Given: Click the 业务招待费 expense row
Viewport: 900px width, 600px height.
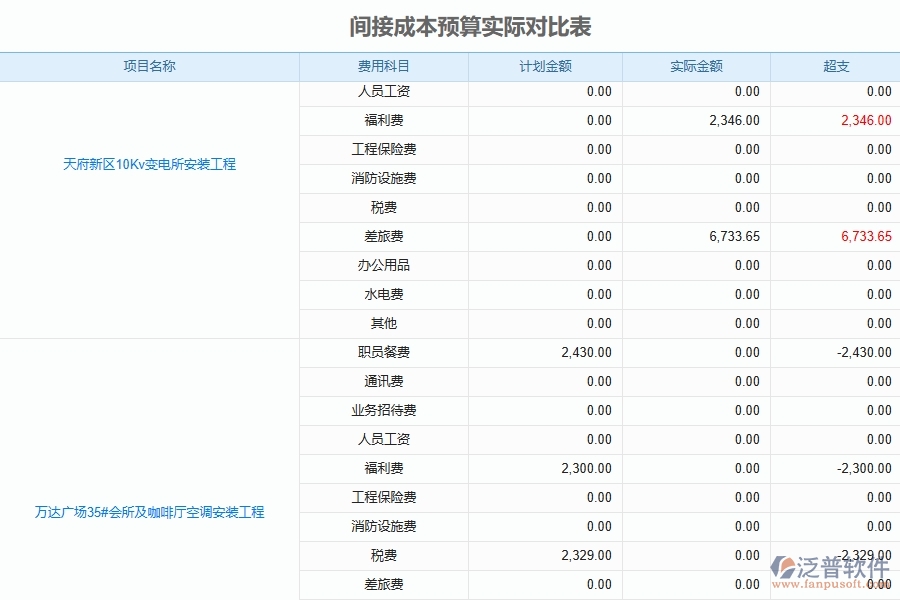Looking at the screenshot, I should pyautogui.click(x=385, y=410).
